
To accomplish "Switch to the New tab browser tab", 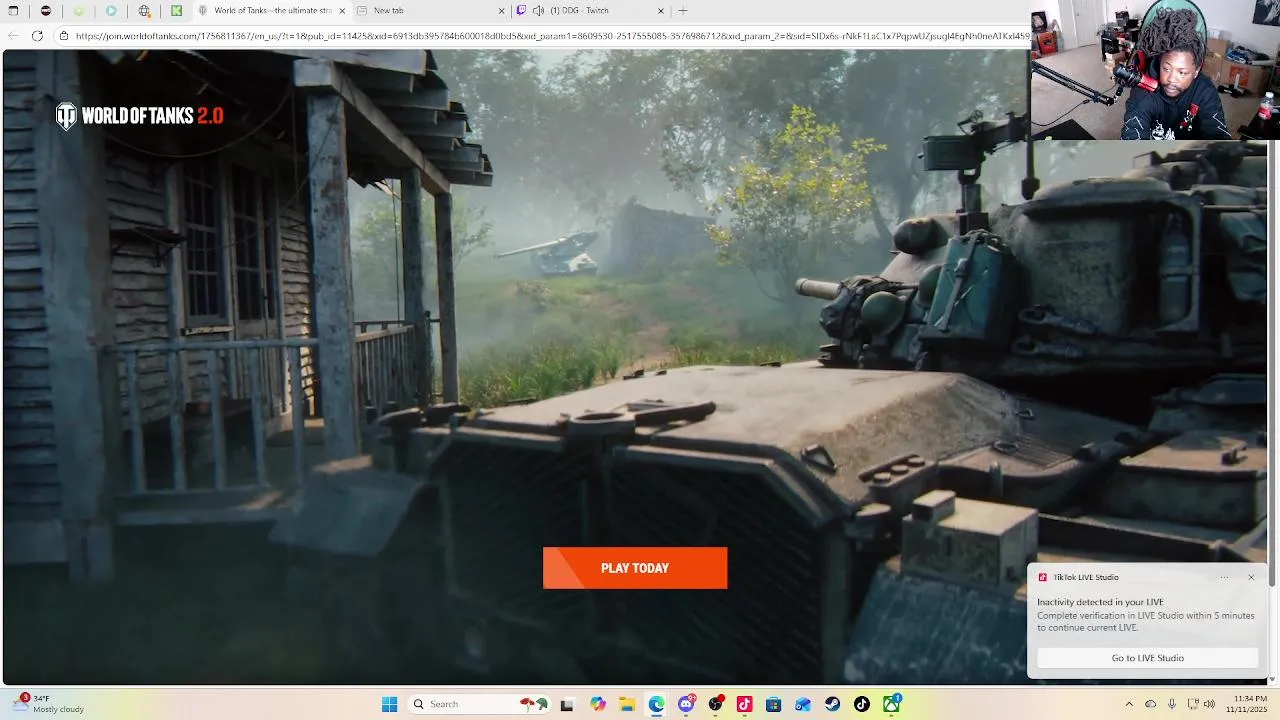I will point(430,11).
